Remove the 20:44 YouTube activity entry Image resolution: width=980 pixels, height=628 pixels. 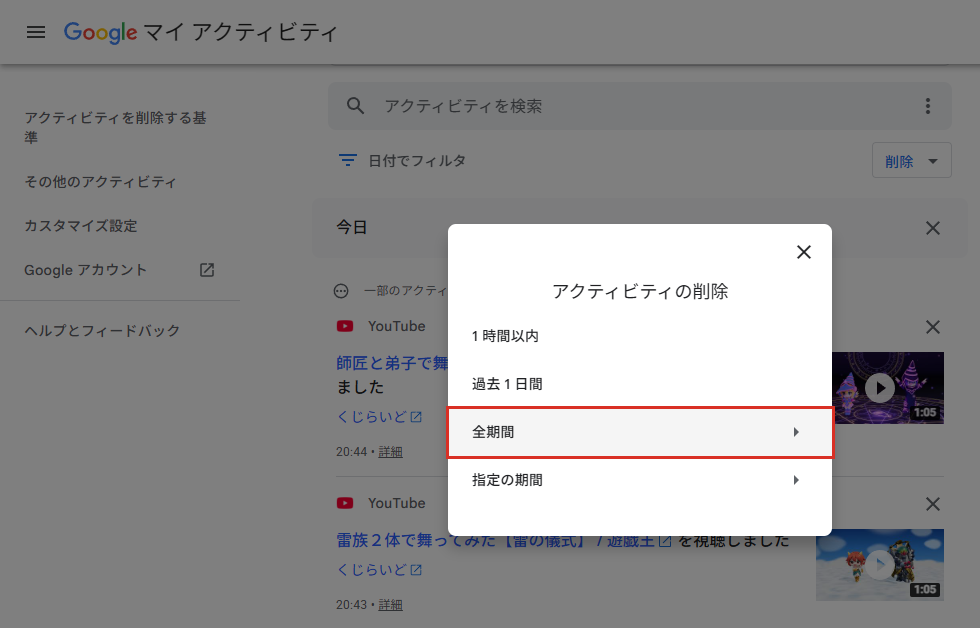tap(932, 327)
